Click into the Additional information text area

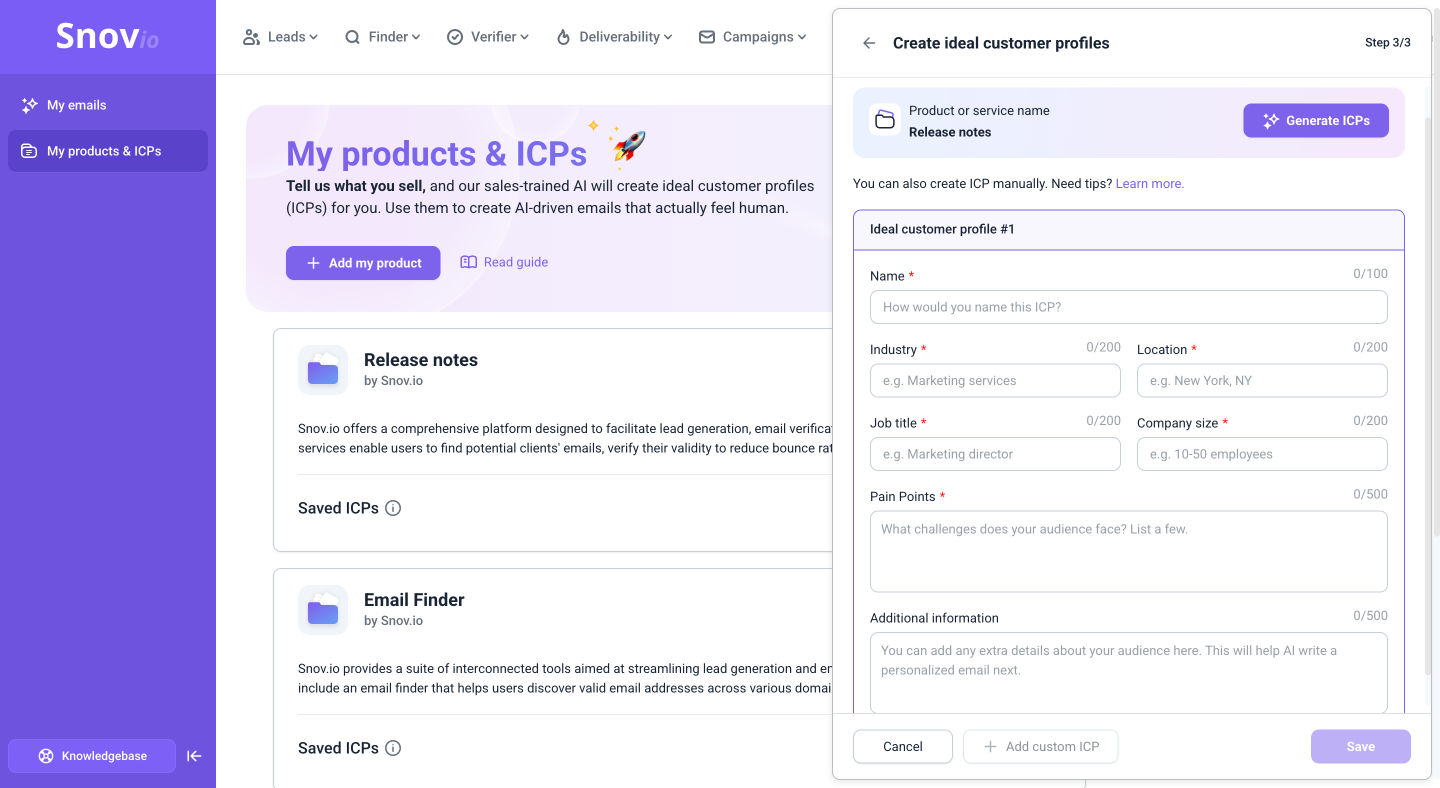point(1129,673)
